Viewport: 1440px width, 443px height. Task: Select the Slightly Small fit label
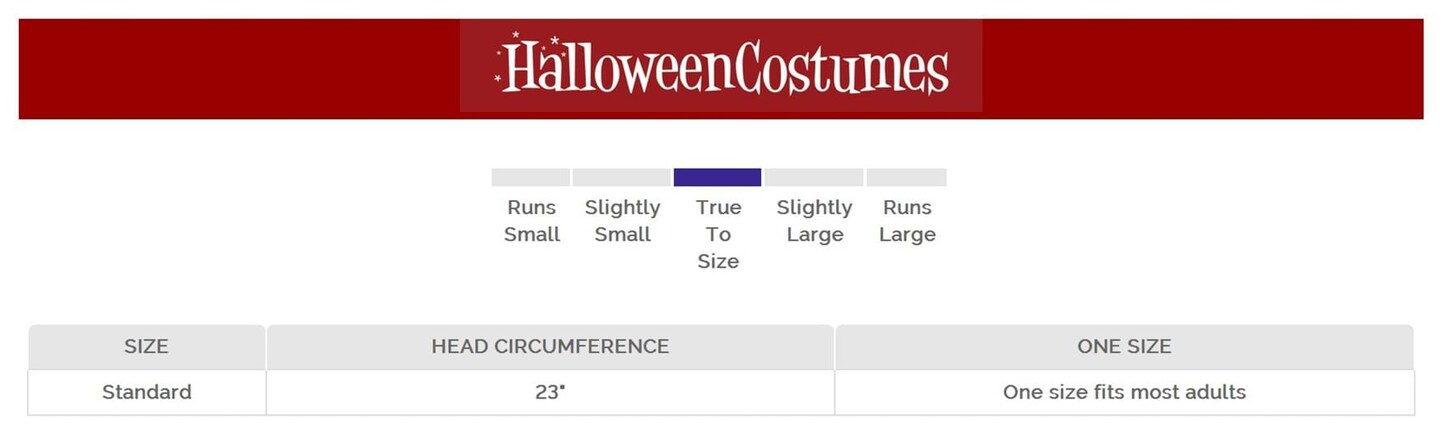point(622,221)
